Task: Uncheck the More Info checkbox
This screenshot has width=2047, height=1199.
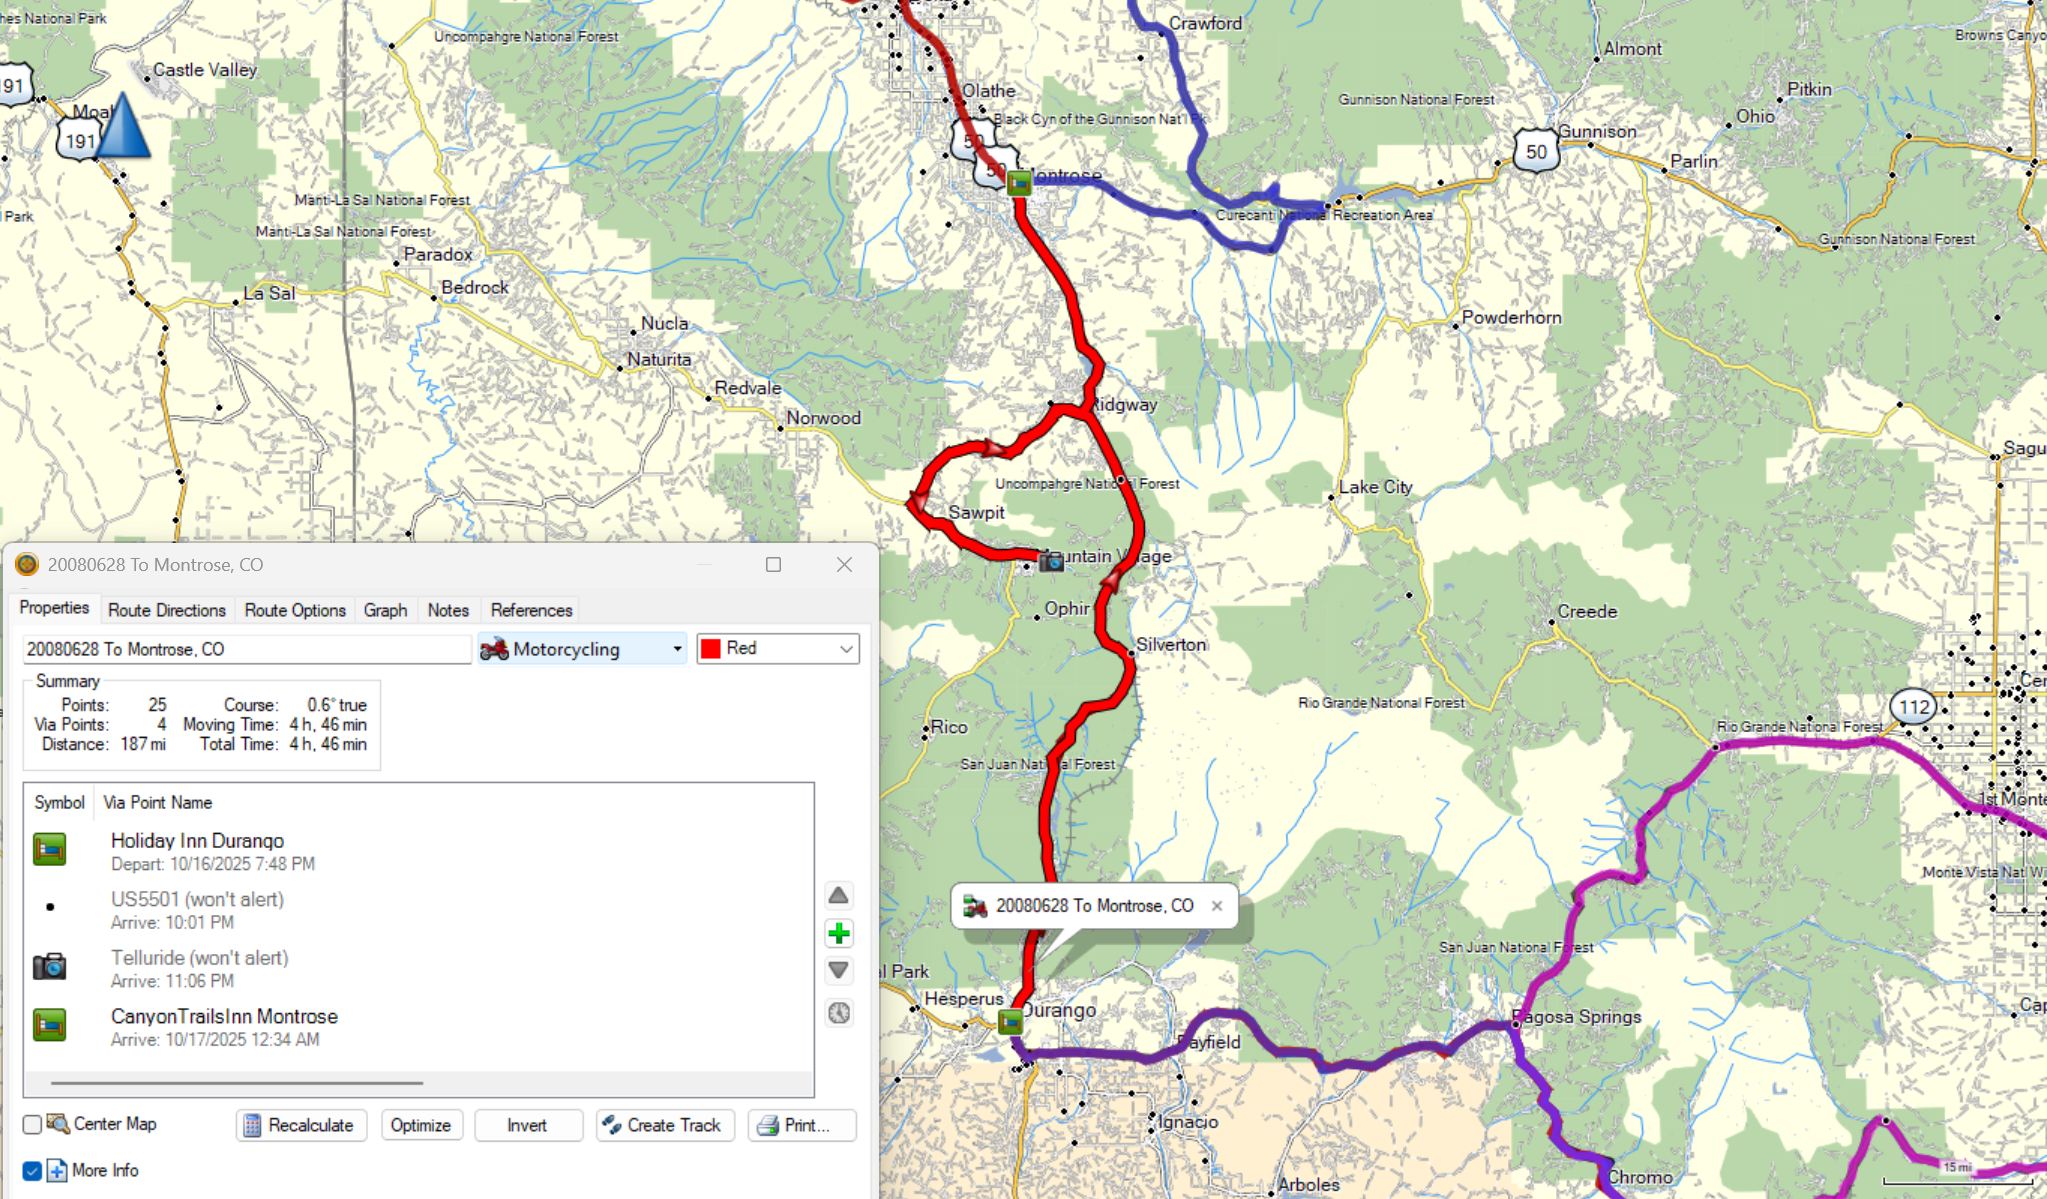Action: [32, 1171]
